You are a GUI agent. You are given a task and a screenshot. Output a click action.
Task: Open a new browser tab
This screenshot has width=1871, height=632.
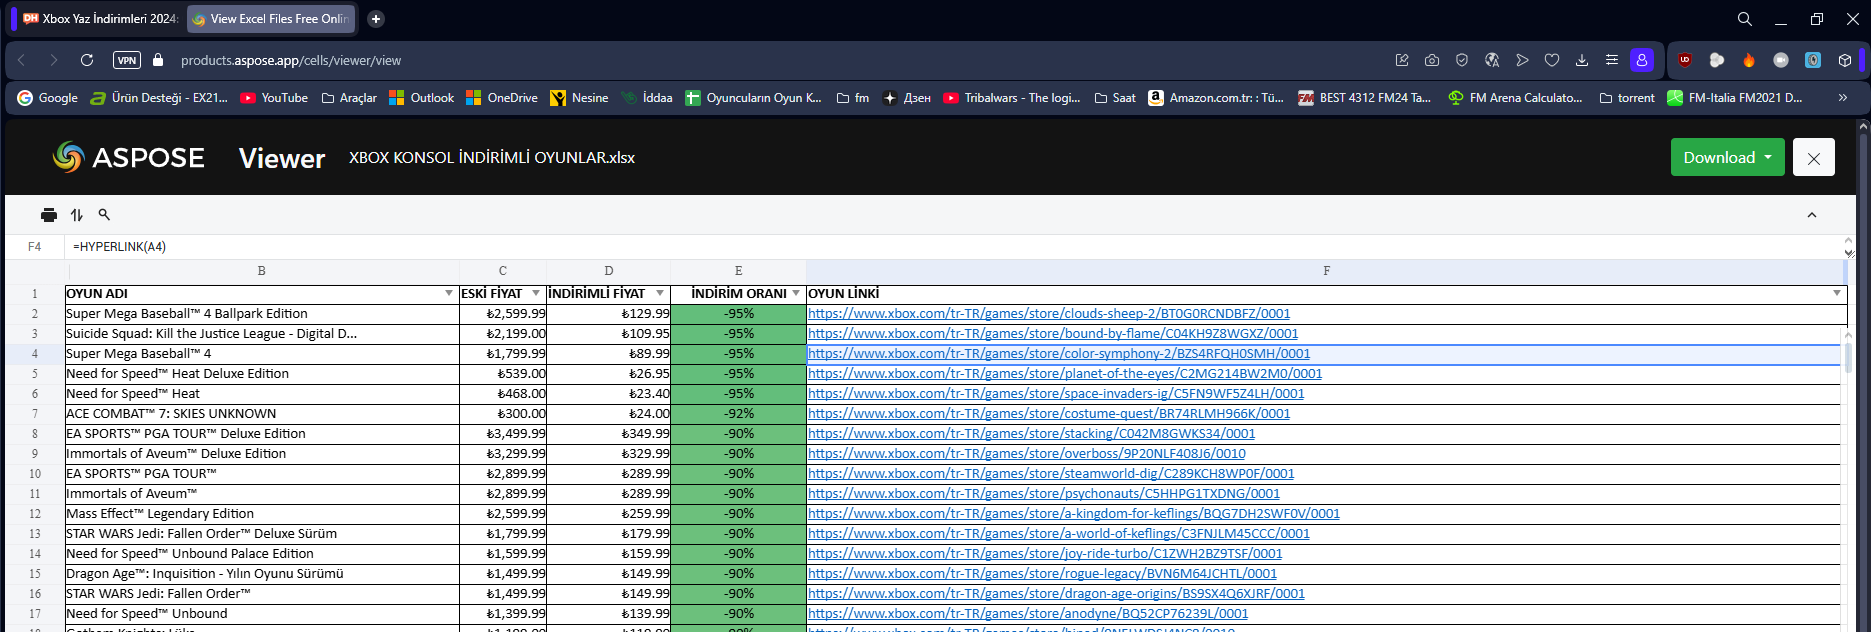pyautogui.click(x=376, y=18)
